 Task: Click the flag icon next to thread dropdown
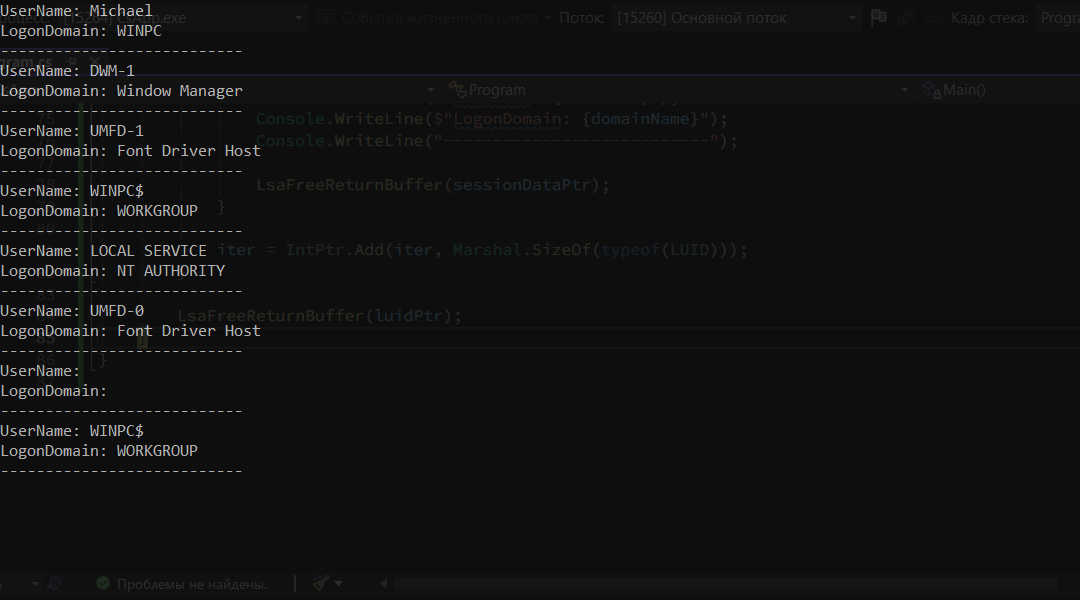[x=879, y=18]
